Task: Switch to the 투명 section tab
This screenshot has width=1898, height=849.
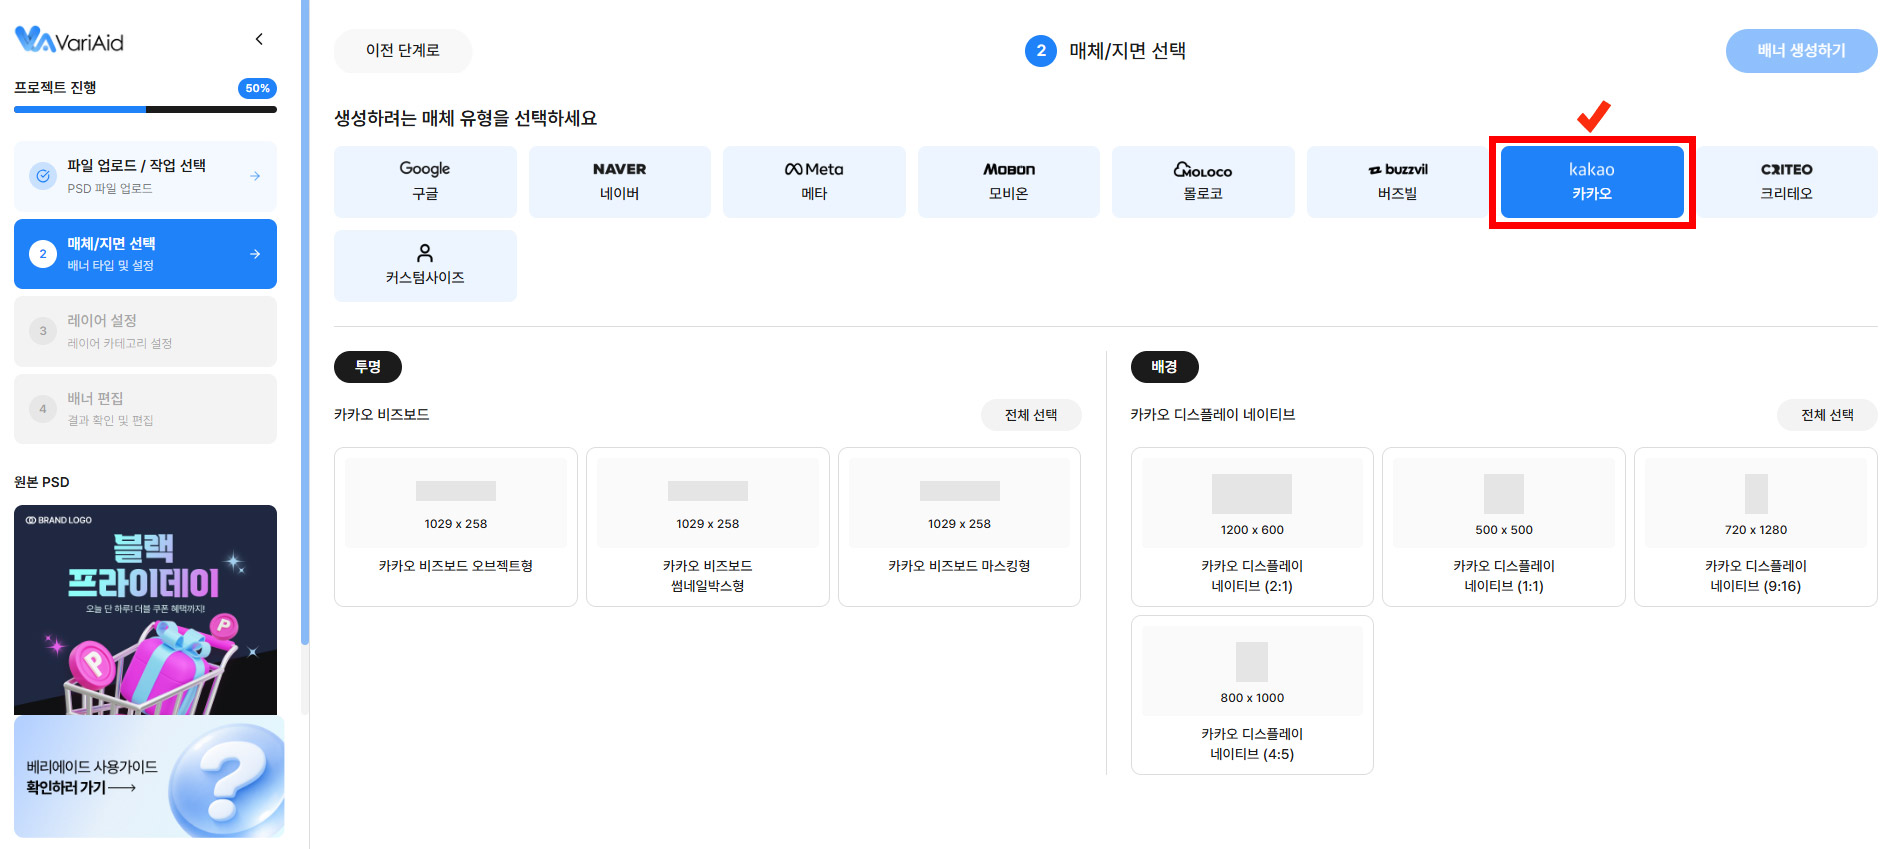Action: tap(368, 367)
